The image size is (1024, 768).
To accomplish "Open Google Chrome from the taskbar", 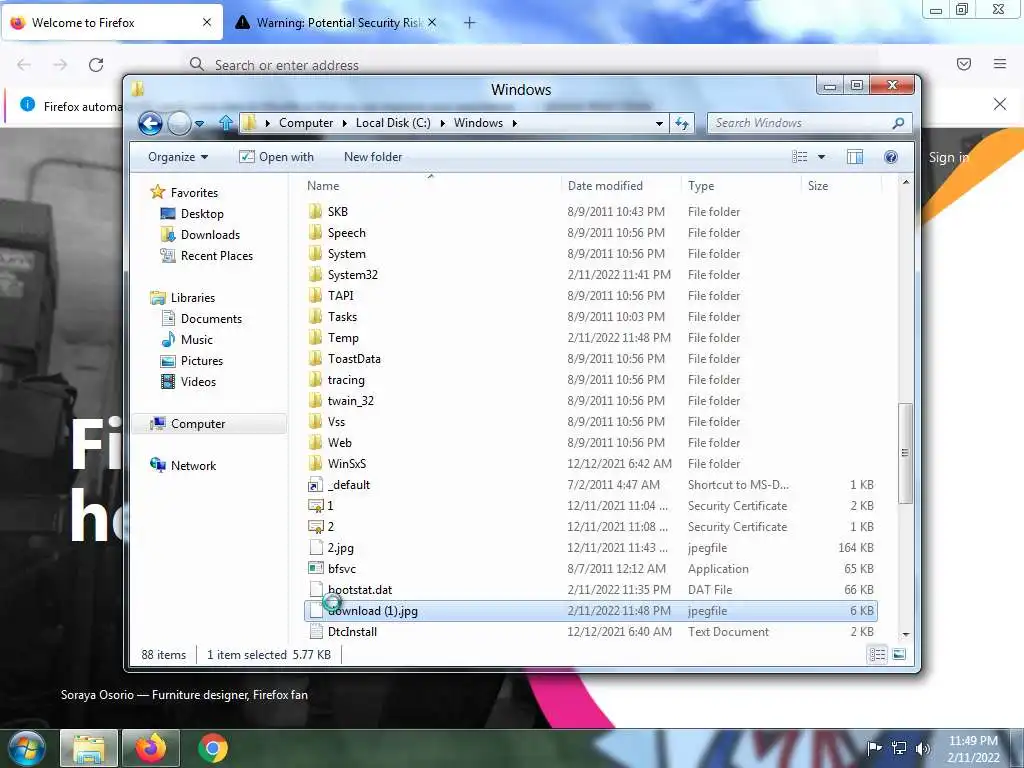I will tap(212, 748).
